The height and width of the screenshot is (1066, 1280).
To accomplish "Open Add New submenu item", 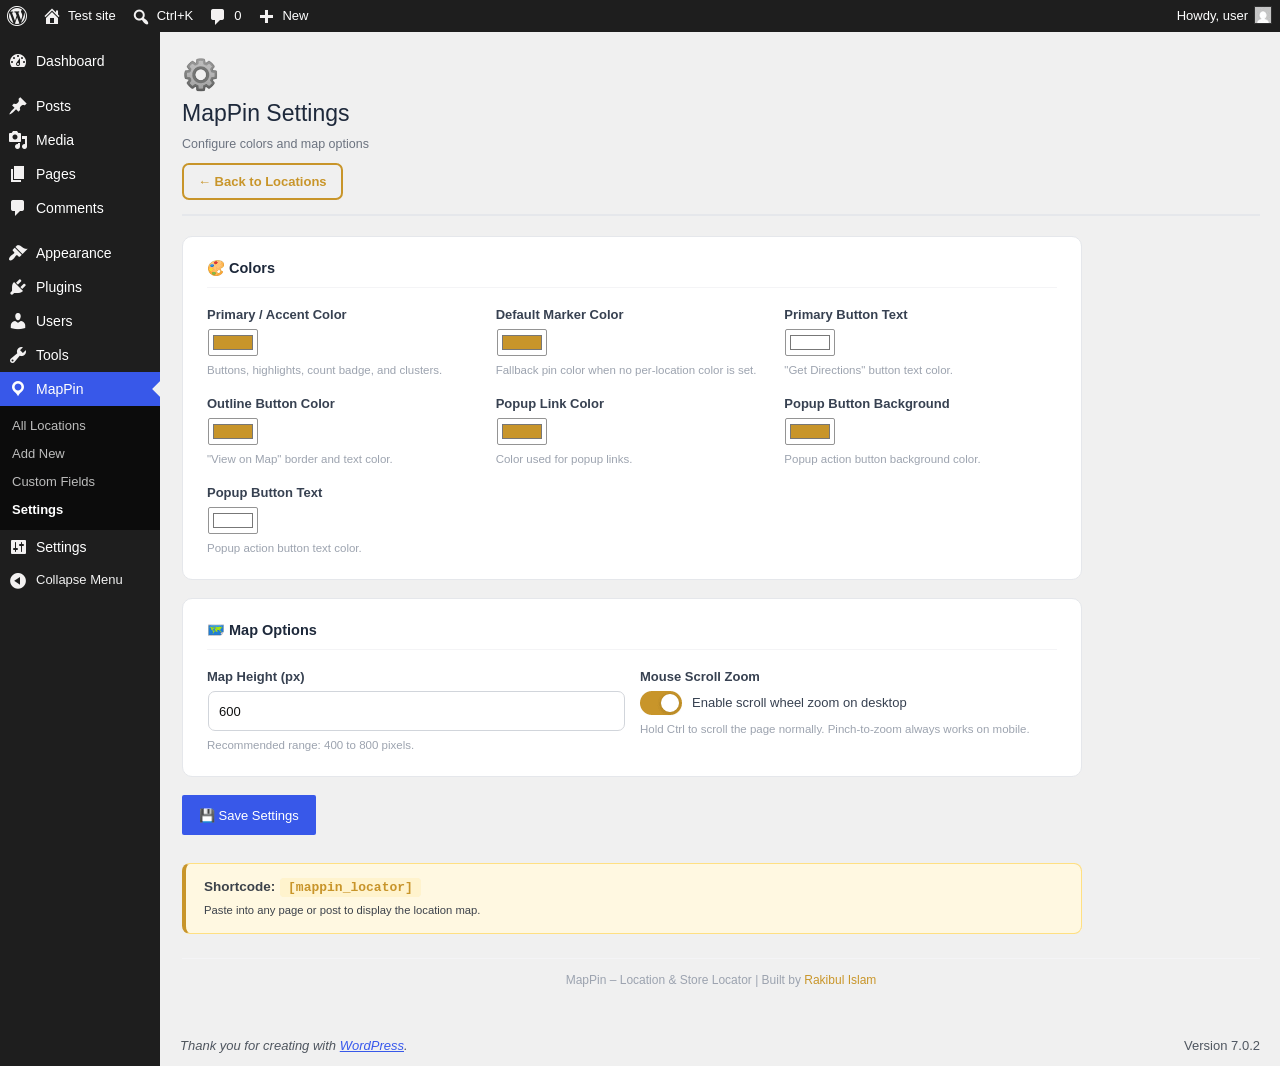I will tap(80, 454).
